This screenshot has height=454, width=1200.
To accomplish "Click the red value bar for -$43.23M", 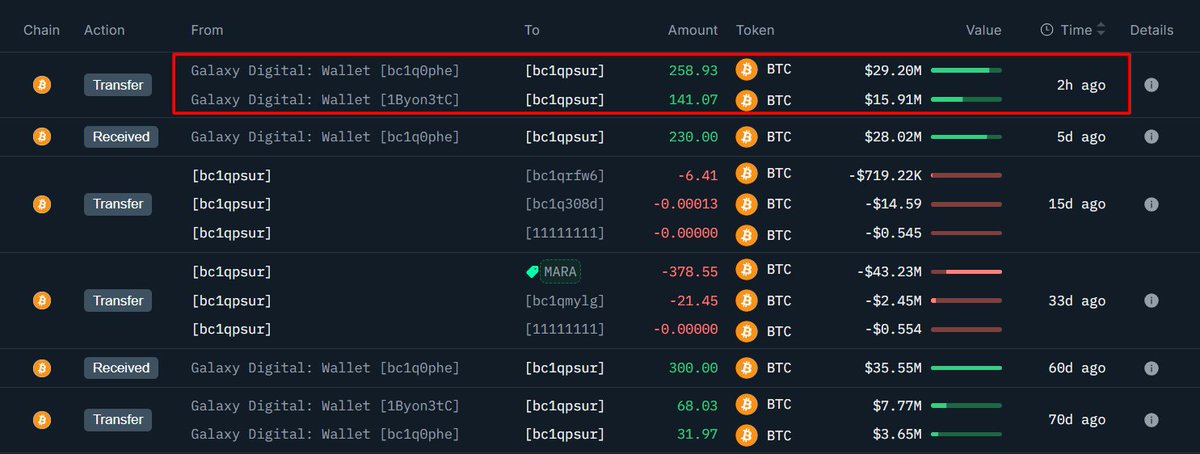I will (x=966, y=271).
